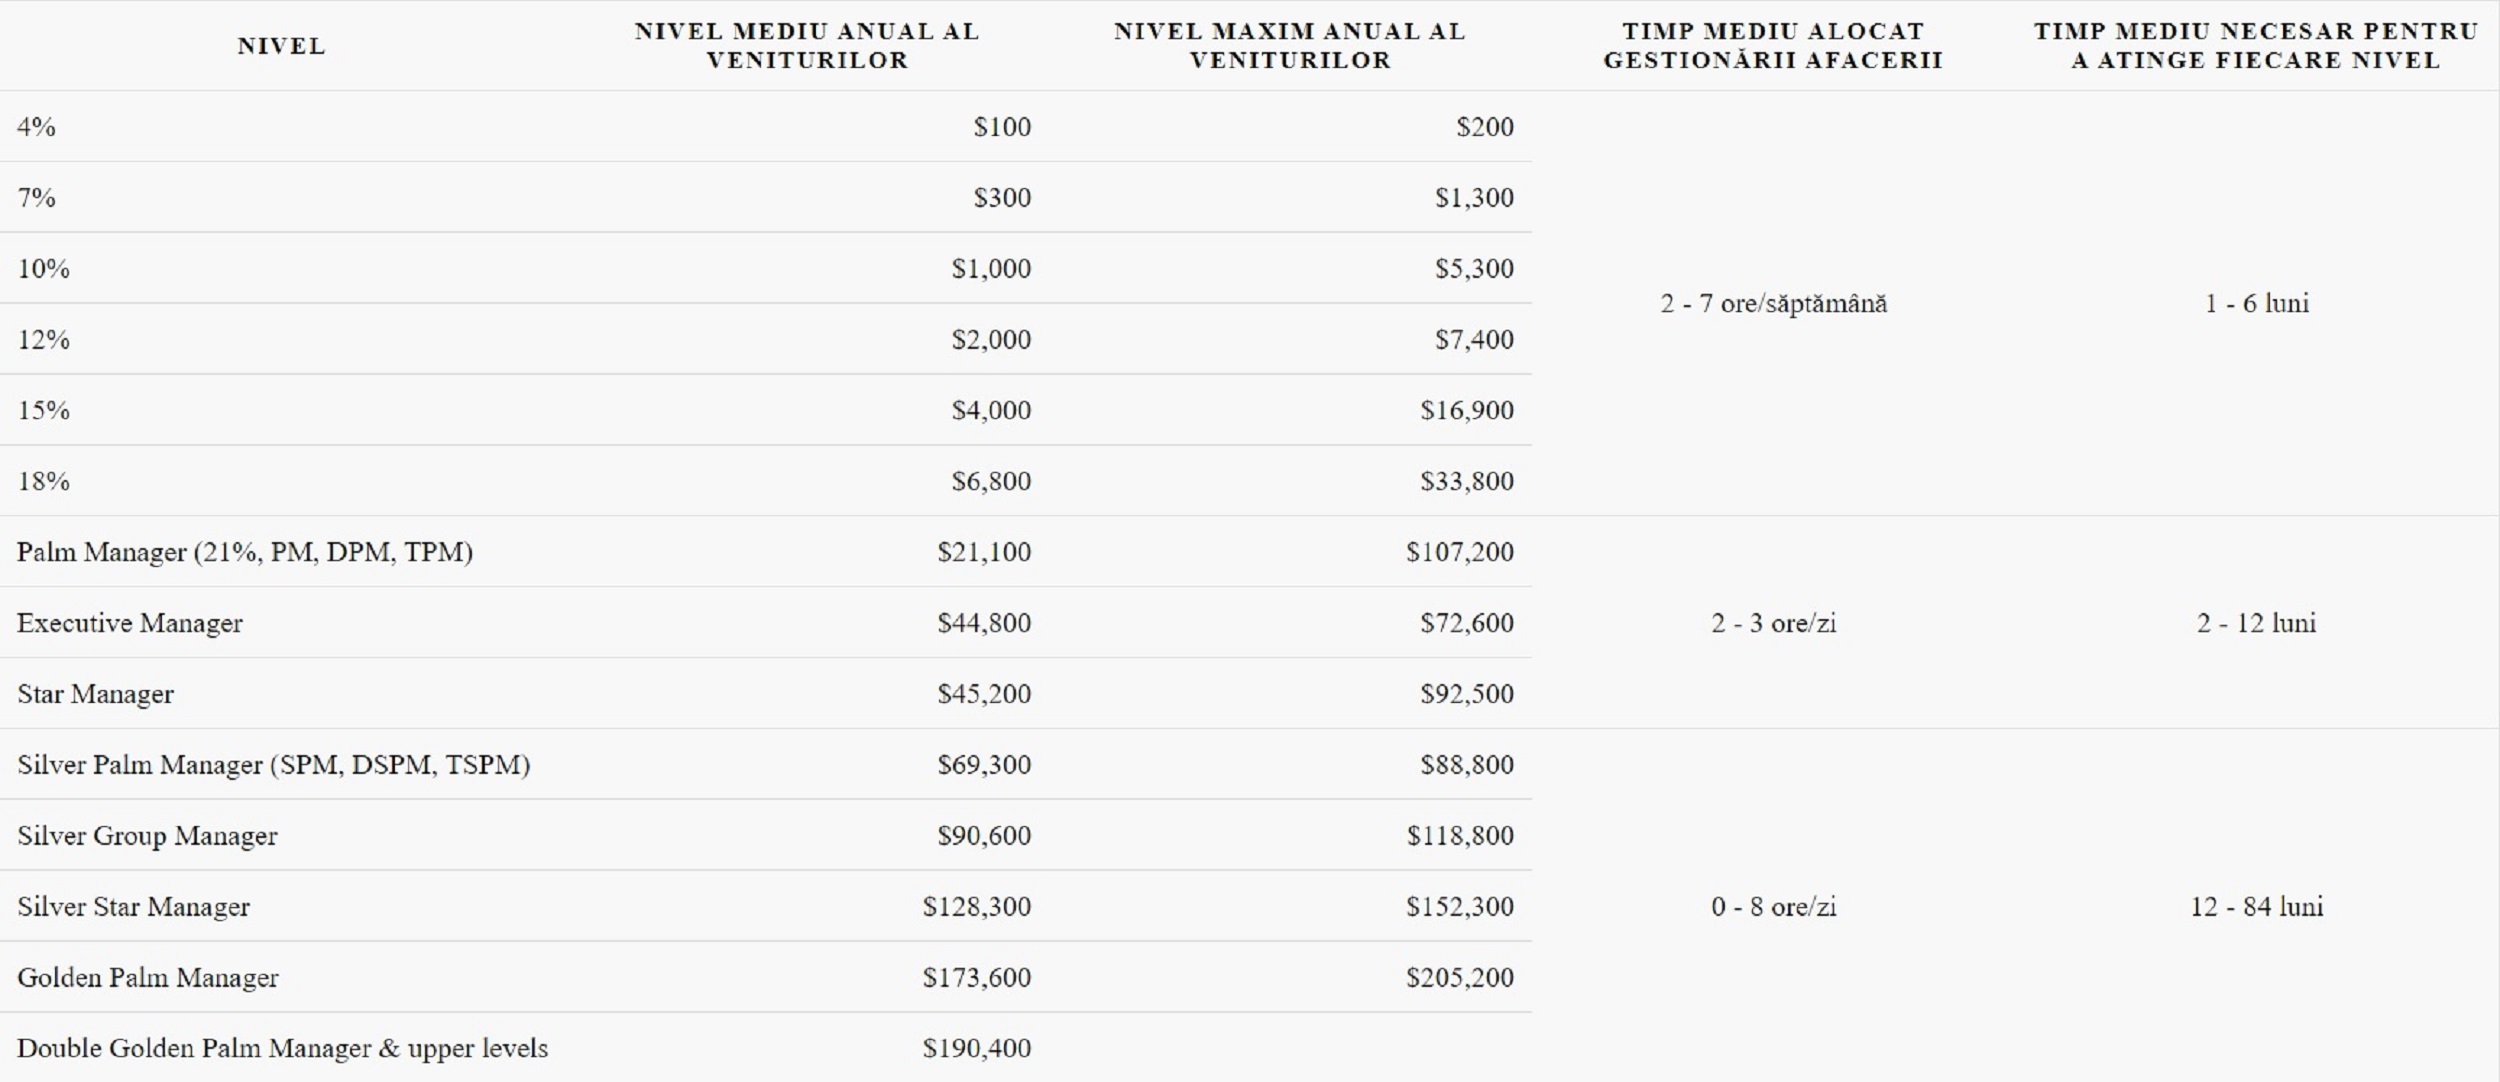Click the Star Manager level cell

[96, 694]
